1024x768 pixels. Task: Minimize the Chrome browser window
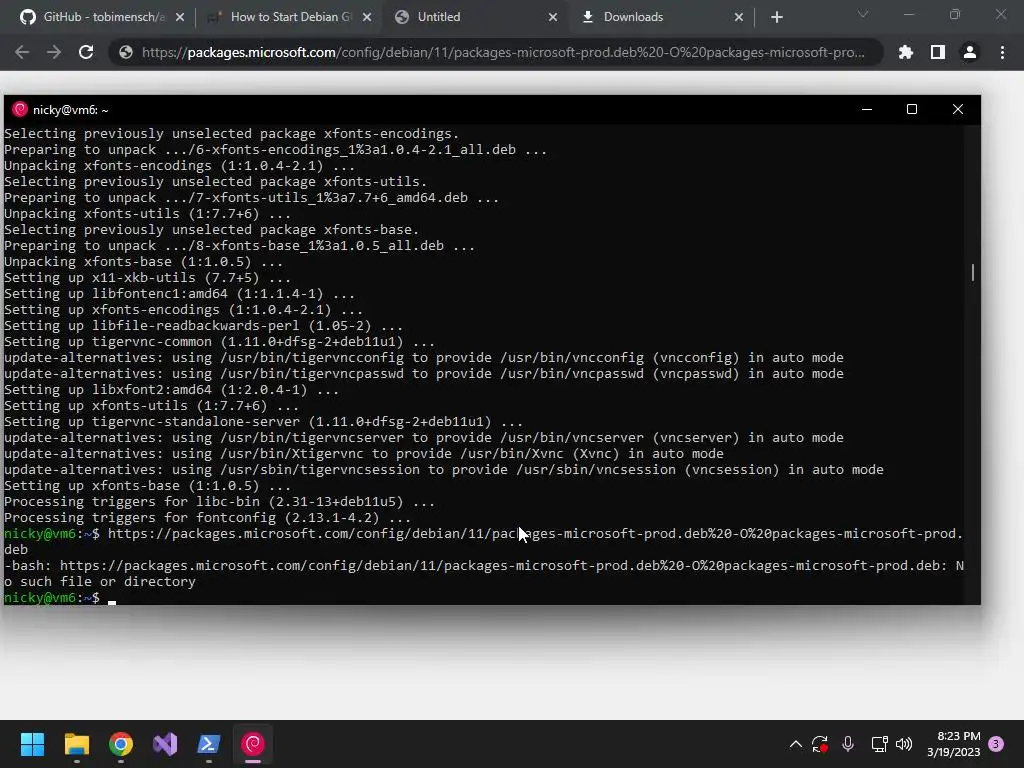click(909, 14)
